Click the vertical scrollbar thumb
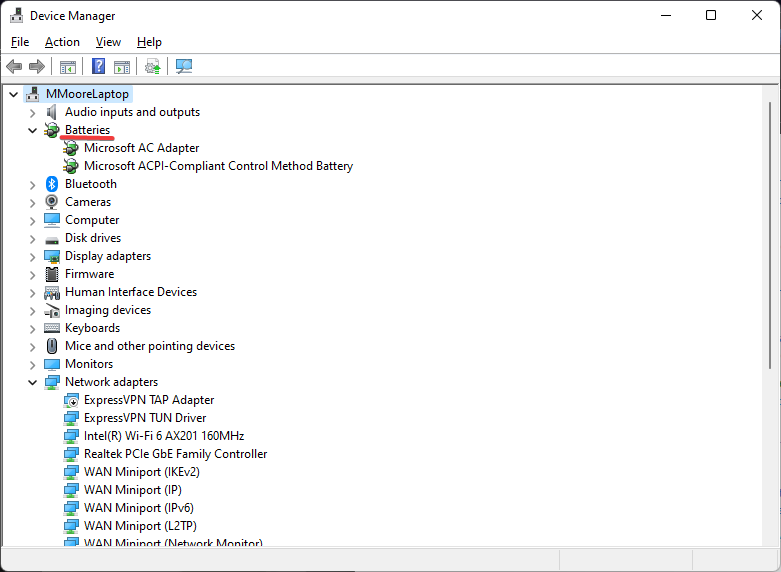 (770, 235)
